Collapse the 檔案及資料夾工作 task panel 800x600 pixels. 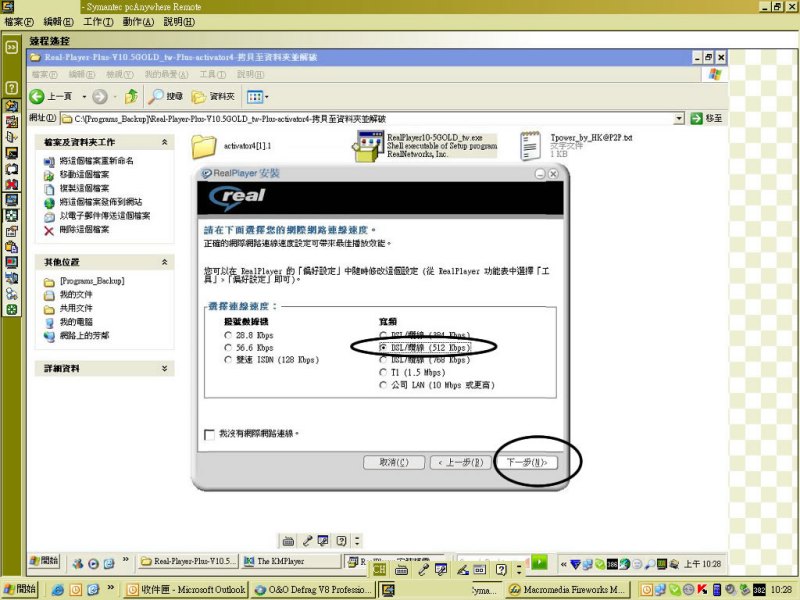pos(164,142)
